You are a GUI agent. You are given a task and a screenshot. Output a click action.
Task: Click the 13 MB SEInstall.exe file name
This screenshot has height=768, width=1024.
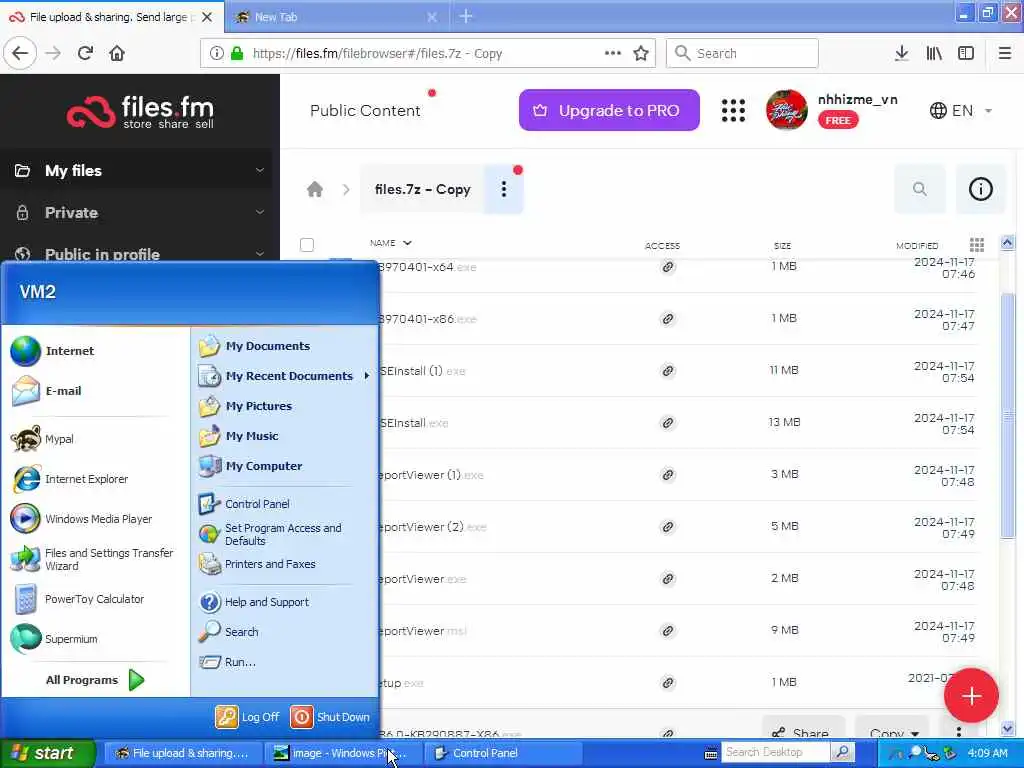[414, 423]
